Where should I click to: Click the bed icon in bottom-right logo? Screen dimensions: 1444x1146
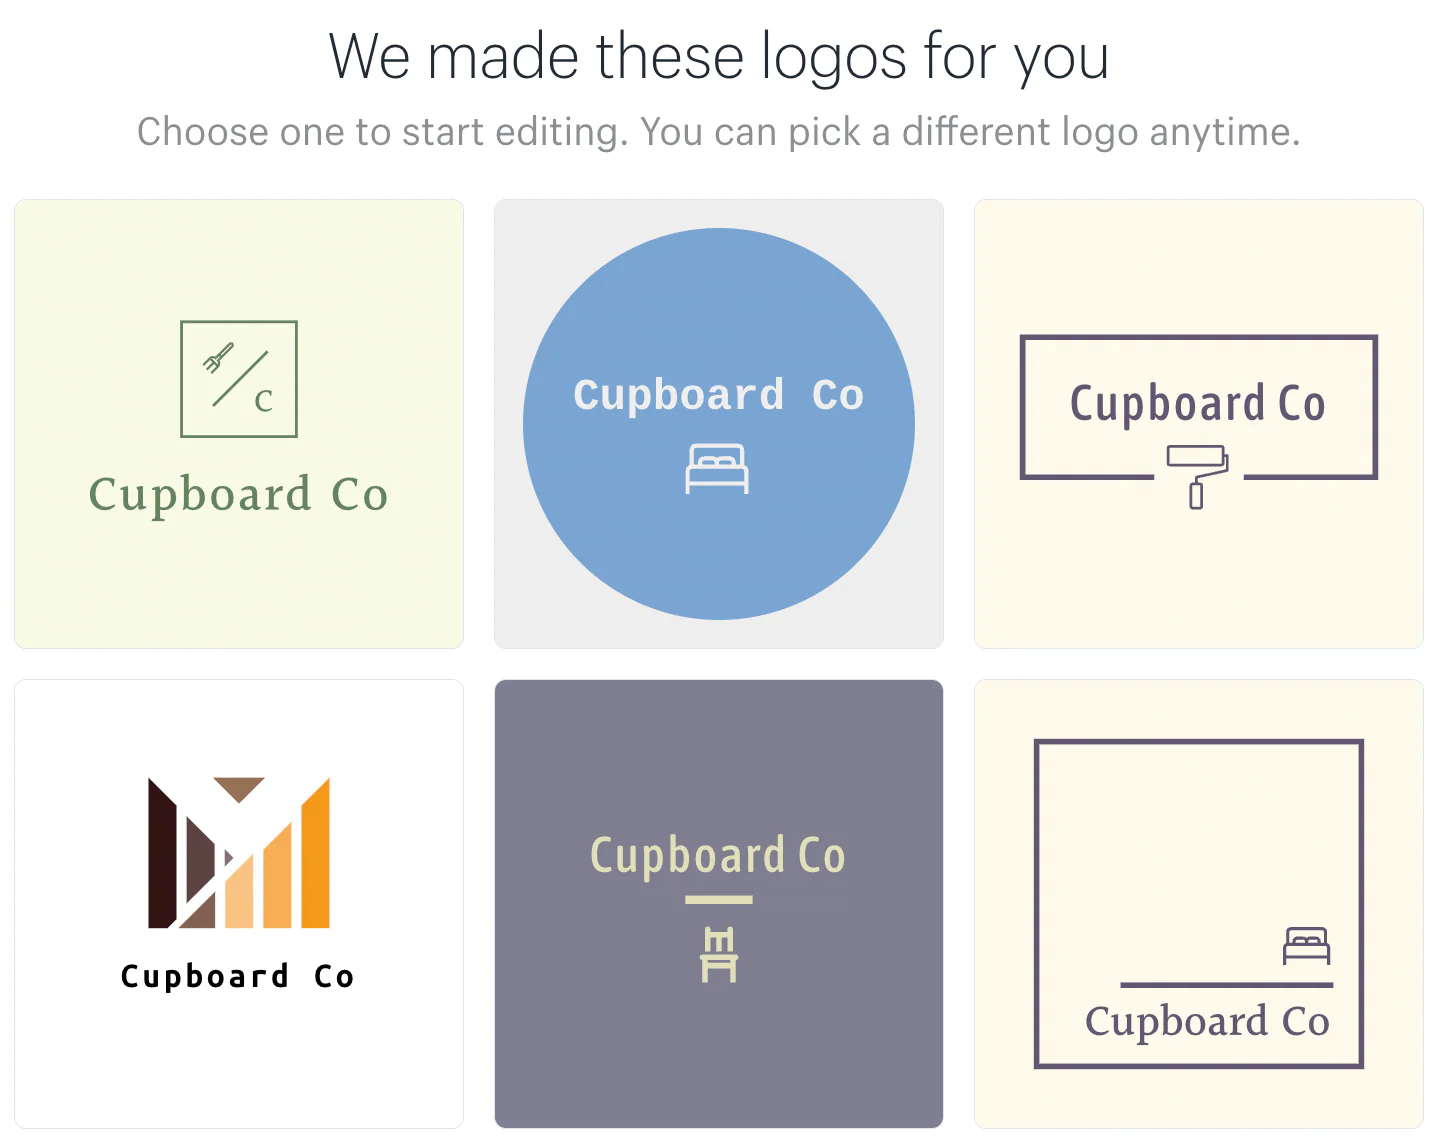point(1304,944)
